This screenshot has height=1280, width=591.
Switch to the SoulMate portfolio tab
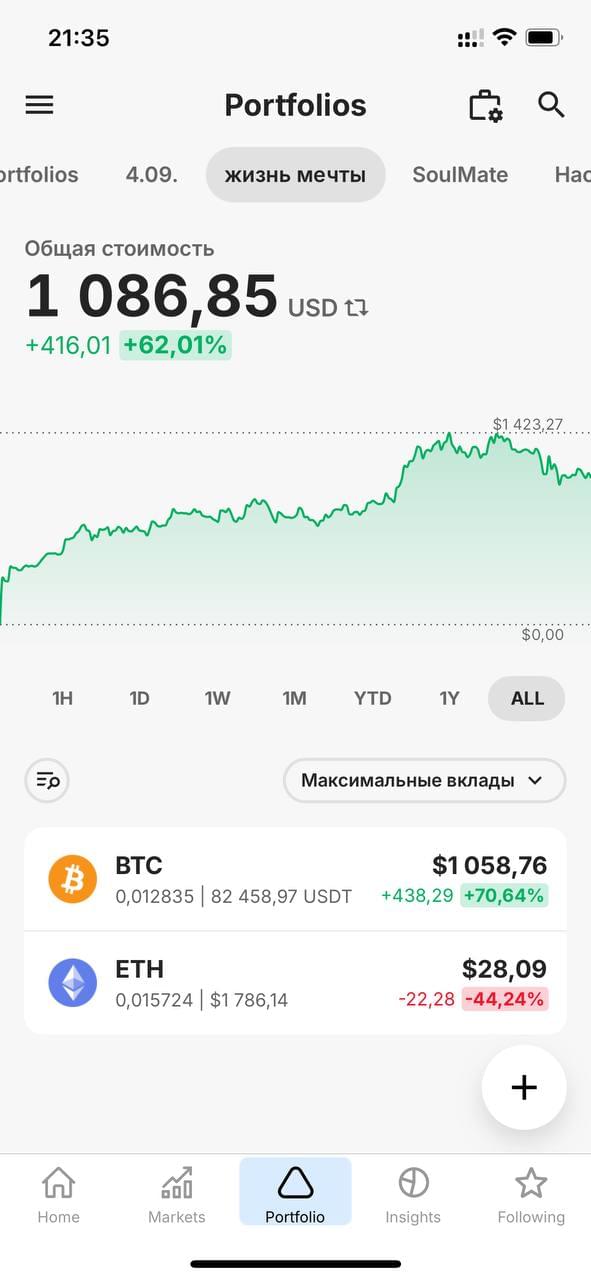coord(460,175)
